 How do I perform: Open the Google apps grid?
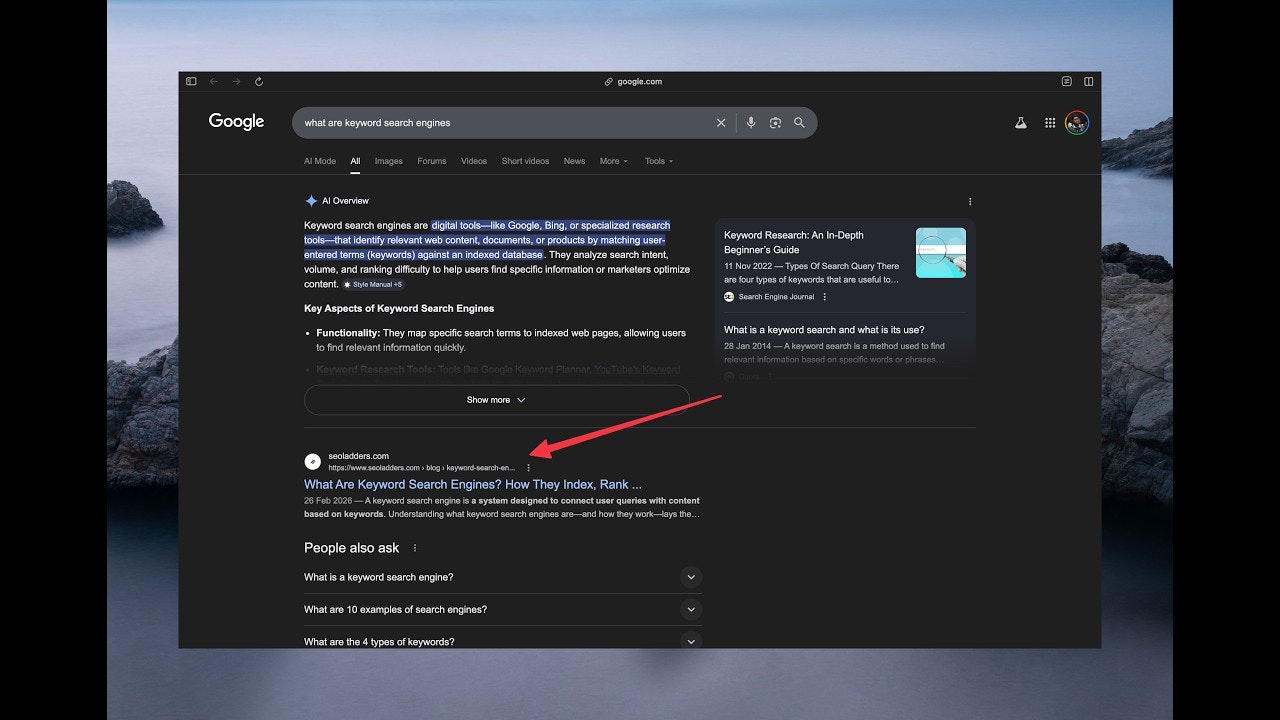[x=1050, y=123]
